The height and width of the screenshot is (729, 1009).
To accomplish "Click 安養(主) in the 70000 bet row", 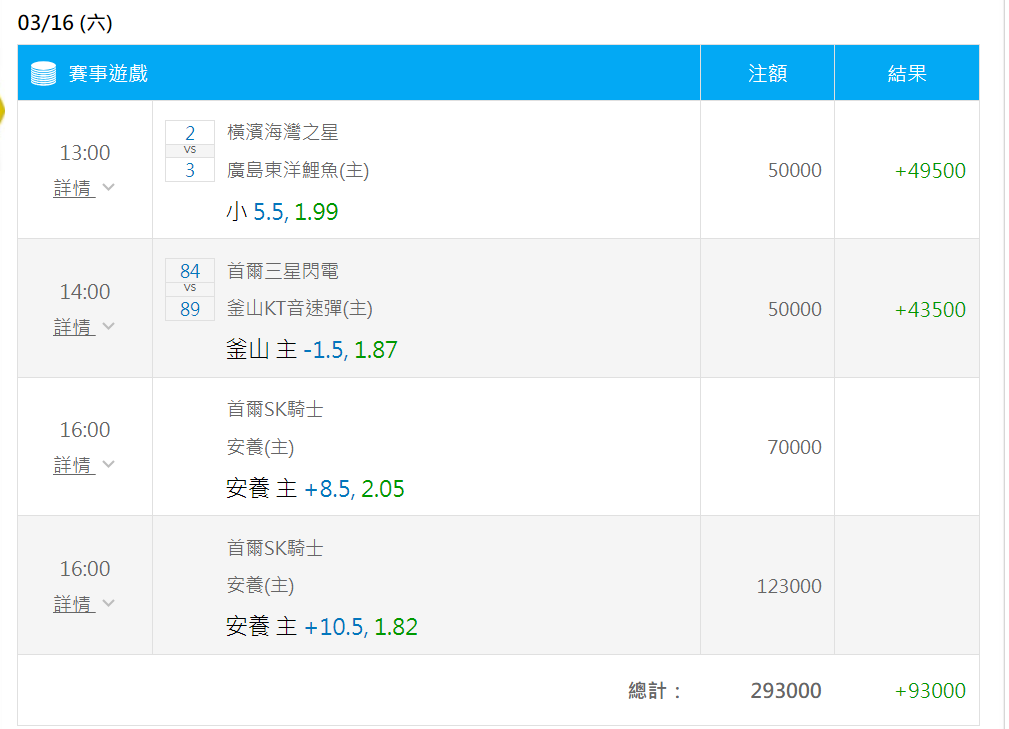I will pos(261,447).
